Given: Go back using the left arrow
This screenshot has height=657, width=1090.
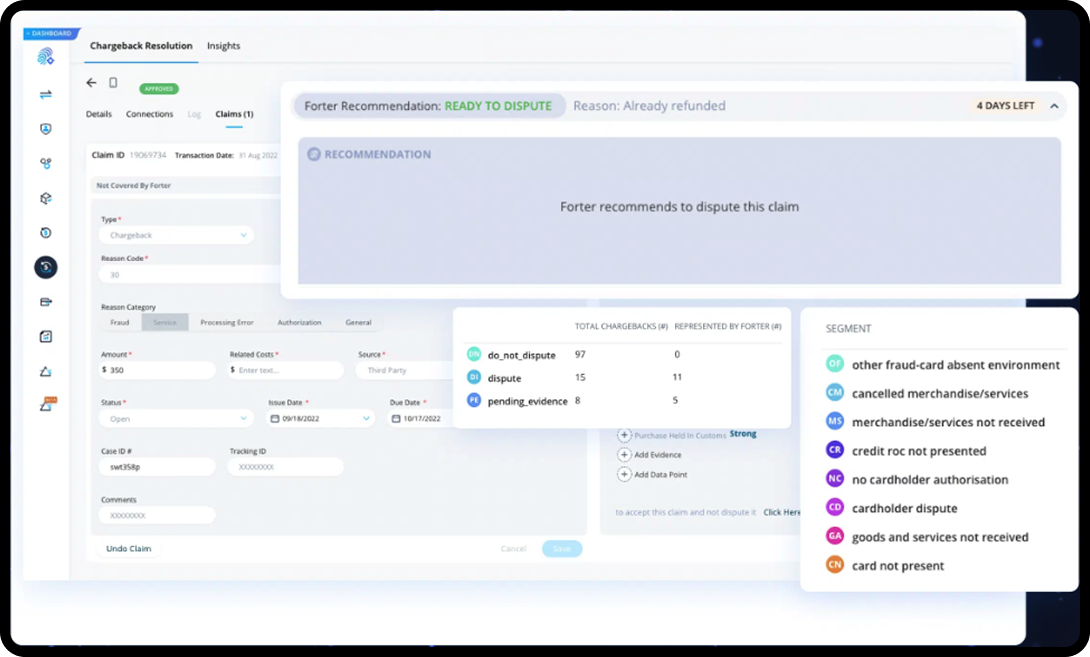Looking at the screenshot, I should pyautogui.click(x=91, y=83).
